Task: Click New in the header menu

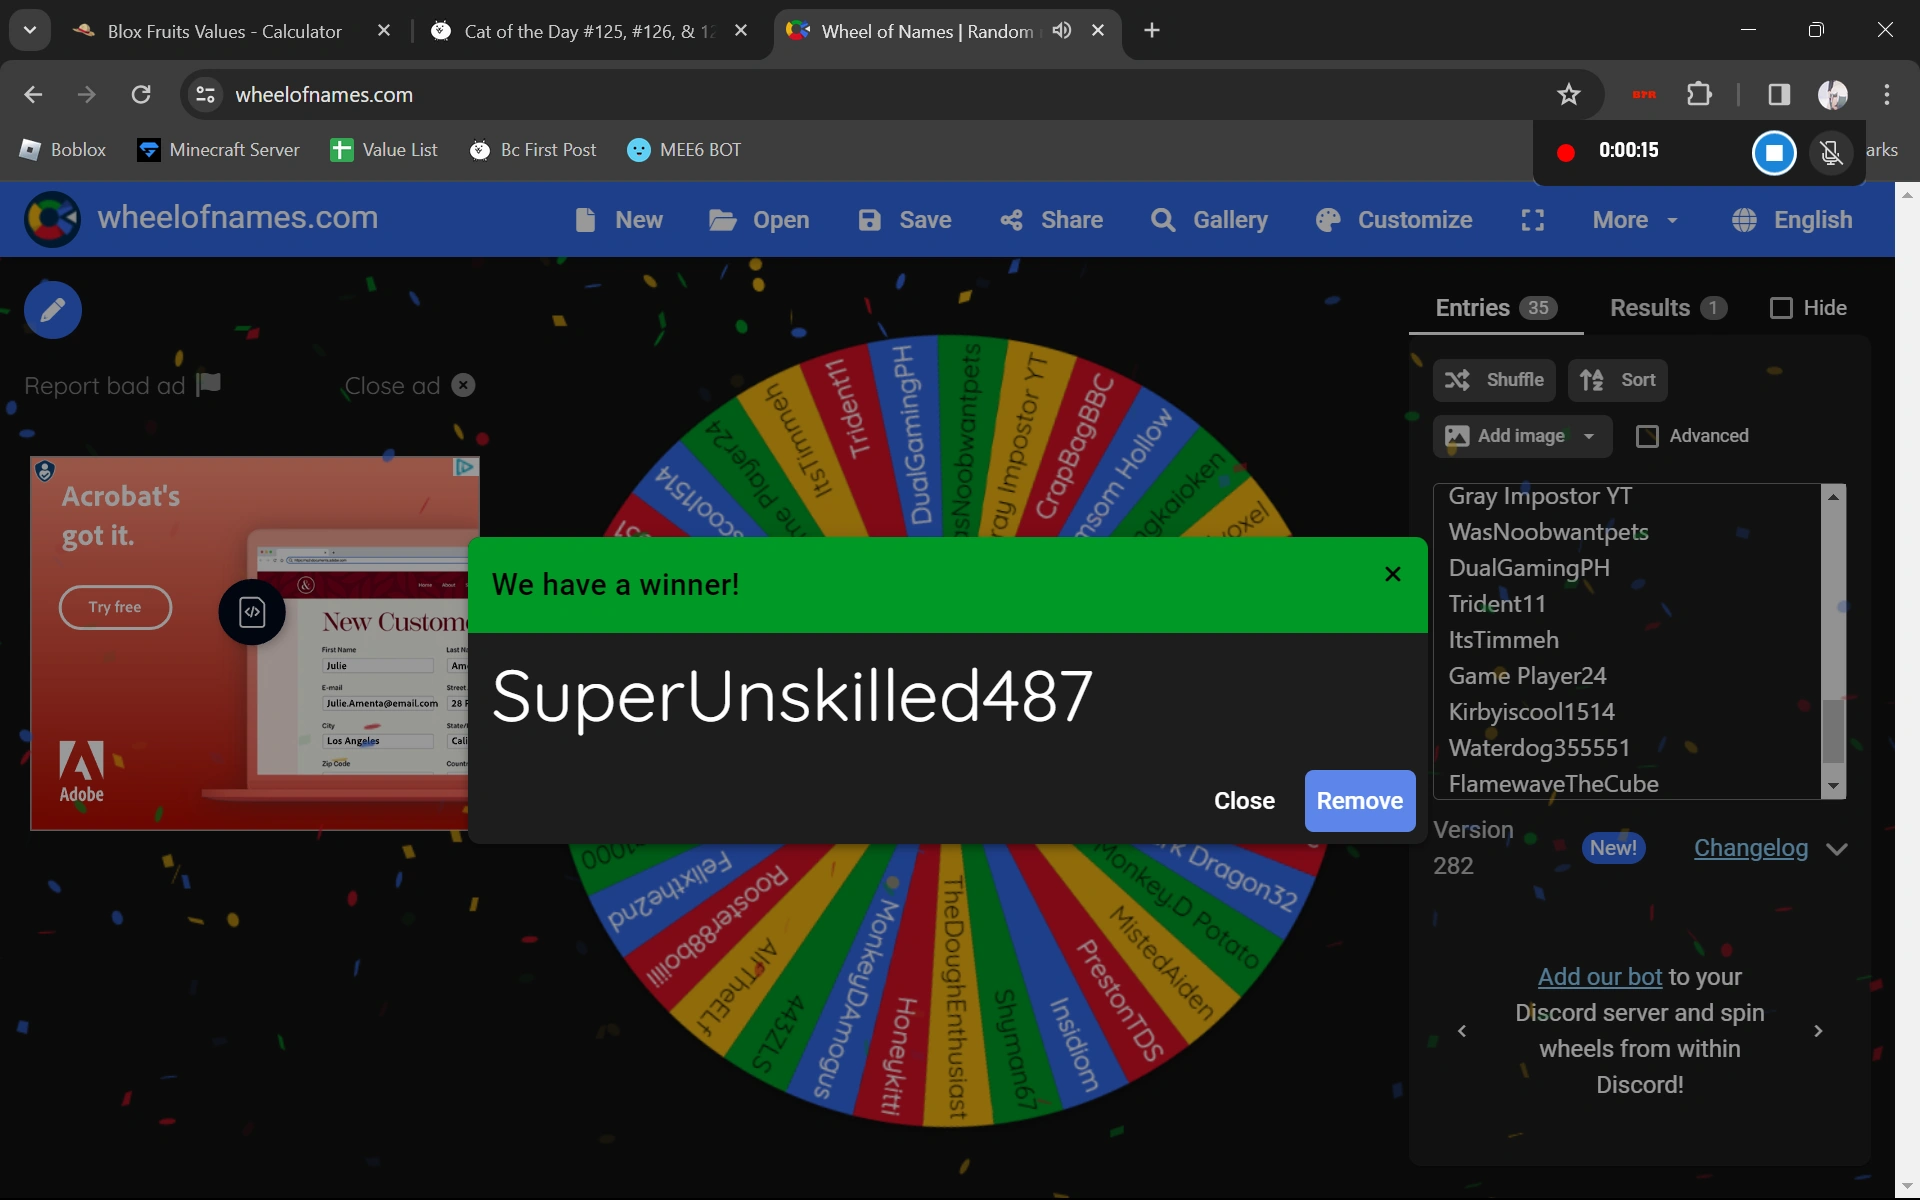Action: click(x=619, y=220)
